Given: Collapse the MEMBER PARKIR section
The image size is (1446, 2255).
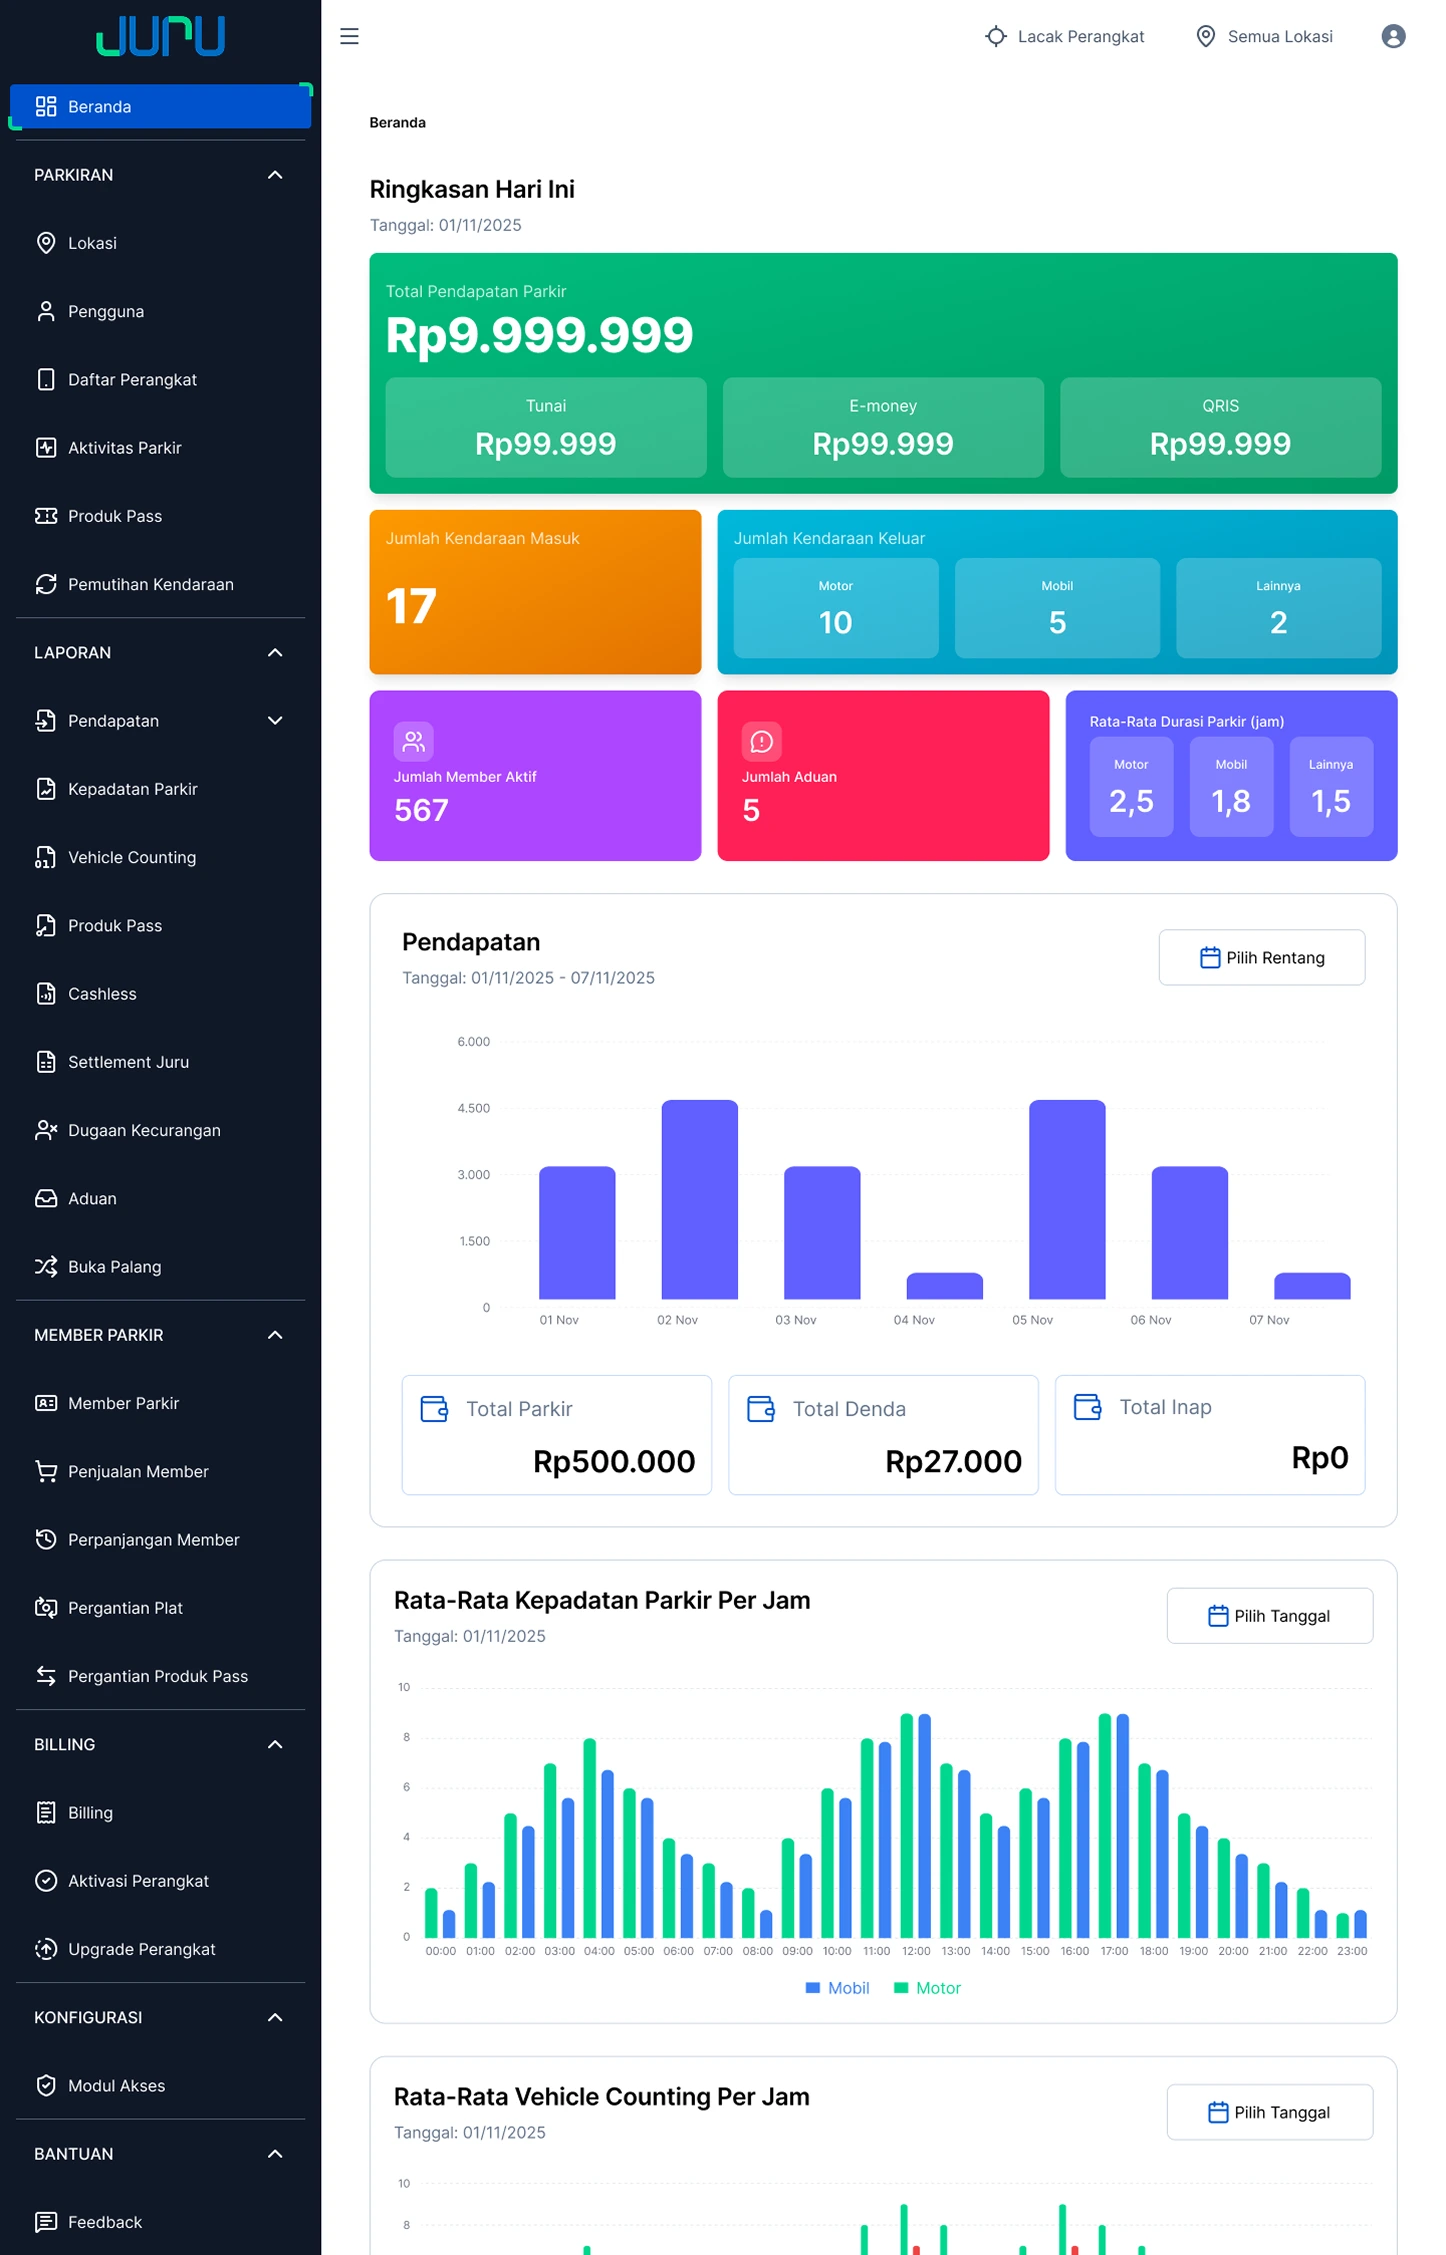Looking at the screenshot, I should 275,1335.
